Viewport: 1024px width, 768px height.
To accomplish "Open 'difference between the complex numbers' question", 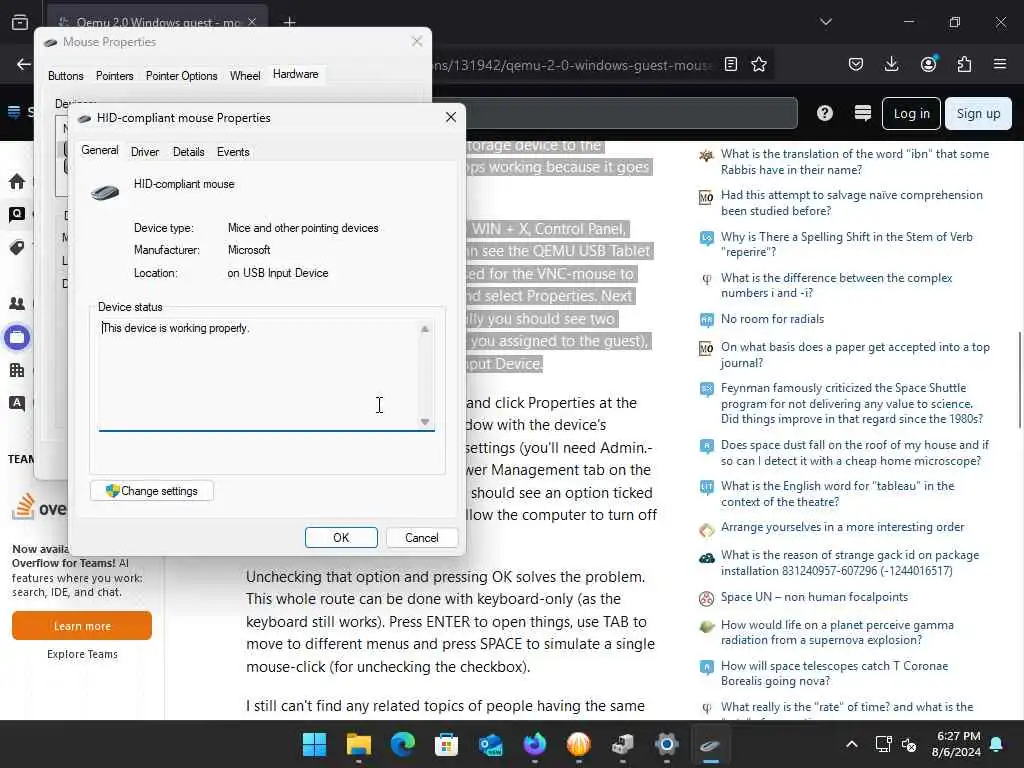I will pyautogui.click(x=837, y=285).
